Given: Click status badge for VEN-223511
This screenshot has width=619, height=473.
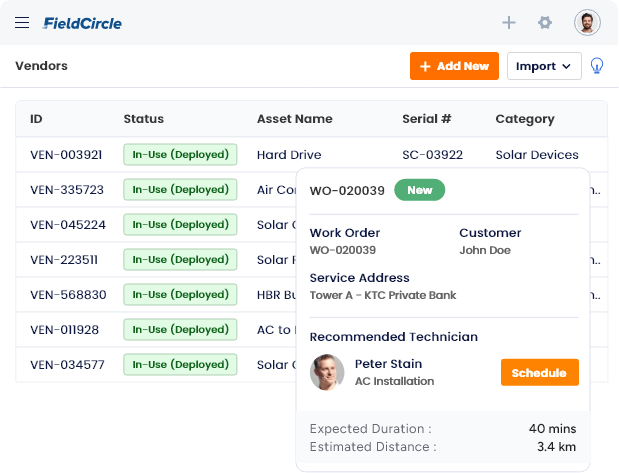Looking at the screenshot, I should [180, 259].
